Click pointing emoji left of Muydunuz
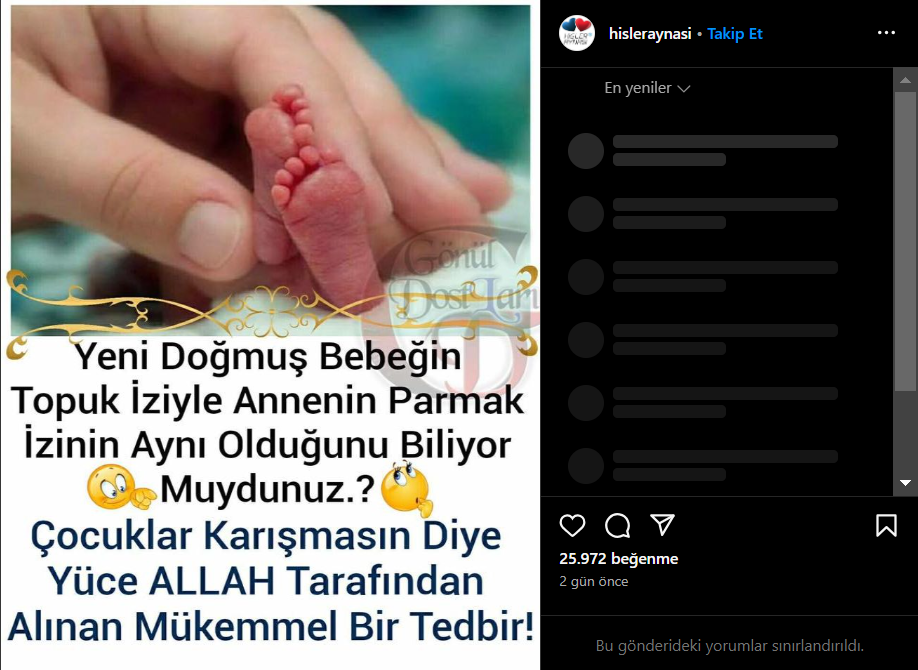Image resolution: width=918 pixels, height=670 pixels. pos(121,488)
